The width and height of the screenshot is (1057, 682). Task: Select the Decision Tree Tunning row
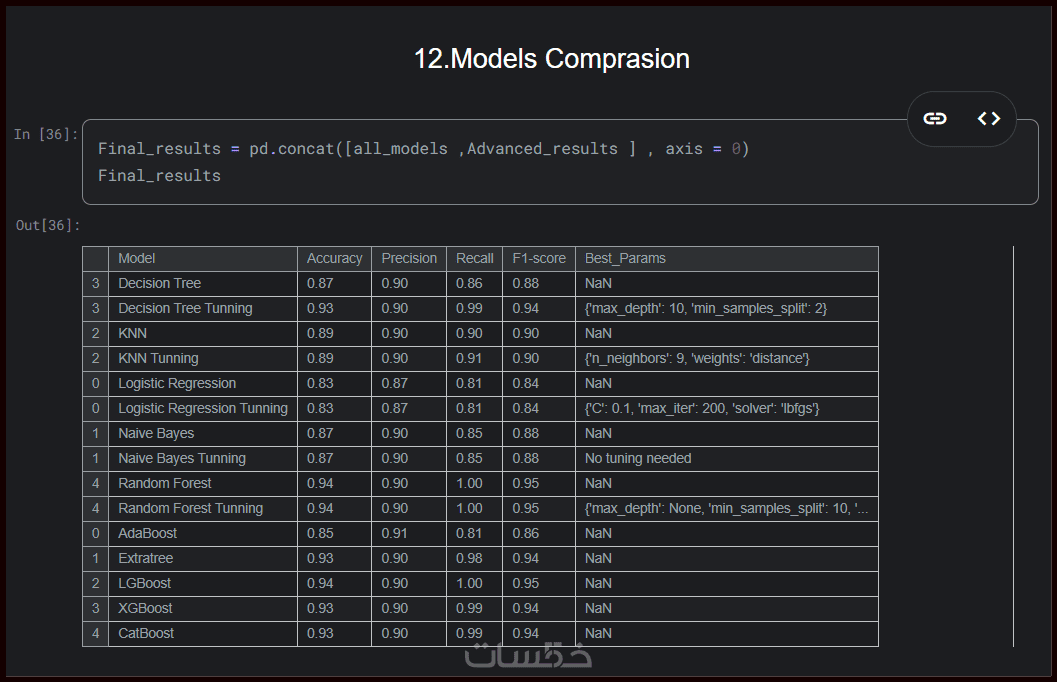pos(185,308)
